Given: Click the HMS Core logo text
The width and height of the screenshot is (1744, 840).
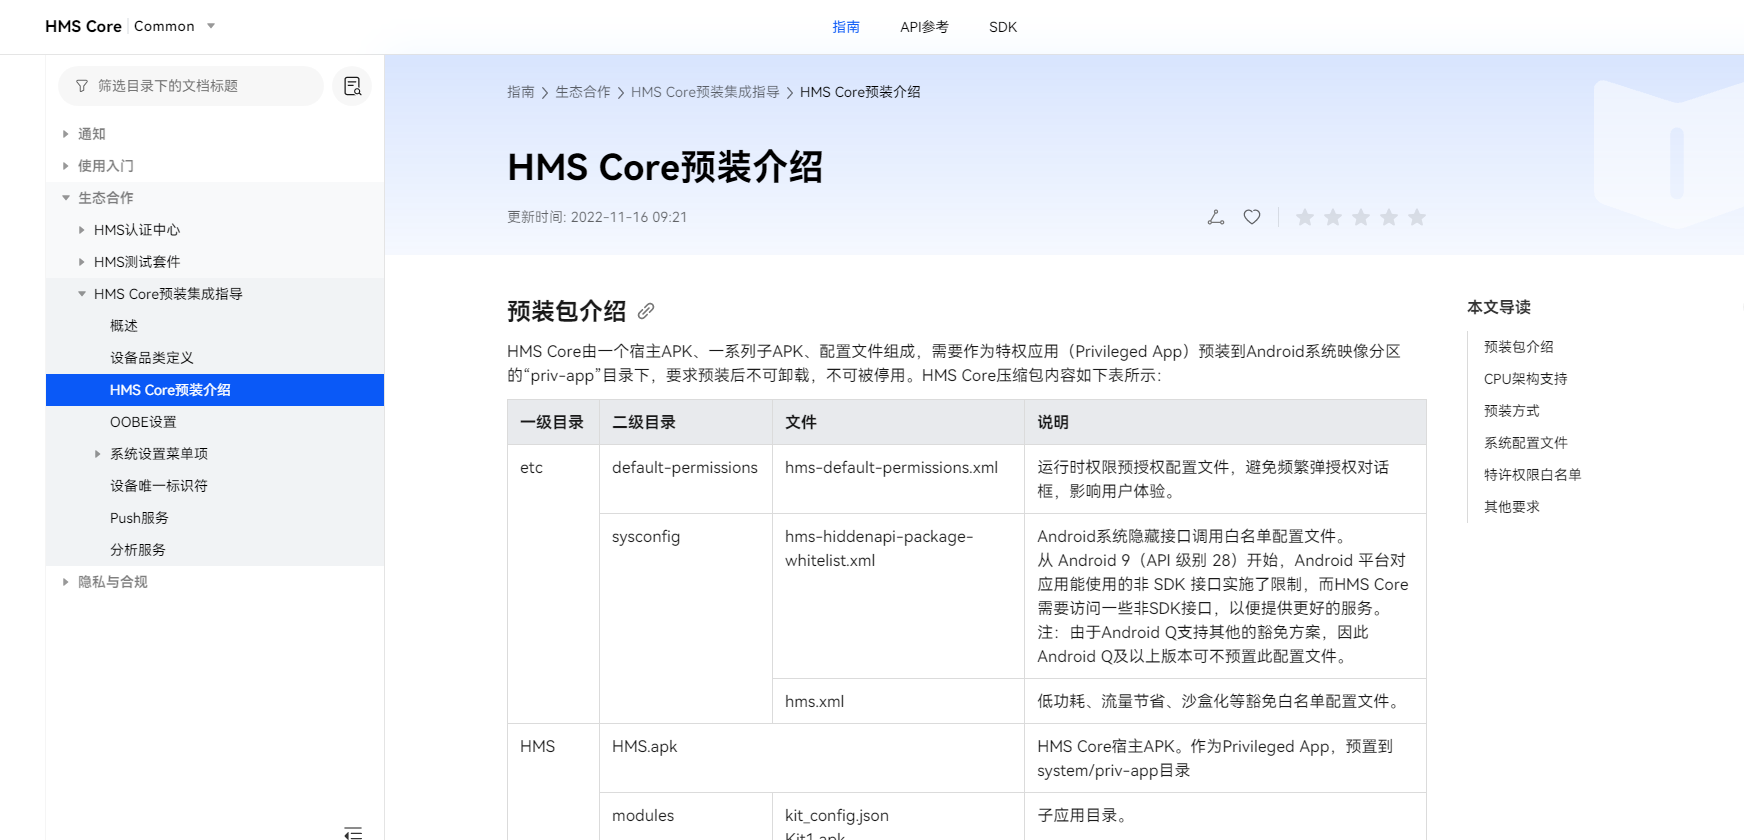Looking at the screenshot, I should click(83, 26).
